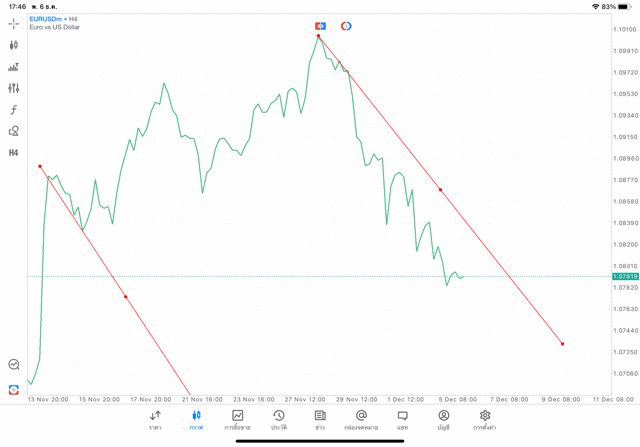This screenshot has width=640, height=447.
Task: Open the candlestick chart type icon
Action: [x=14, y=45]
